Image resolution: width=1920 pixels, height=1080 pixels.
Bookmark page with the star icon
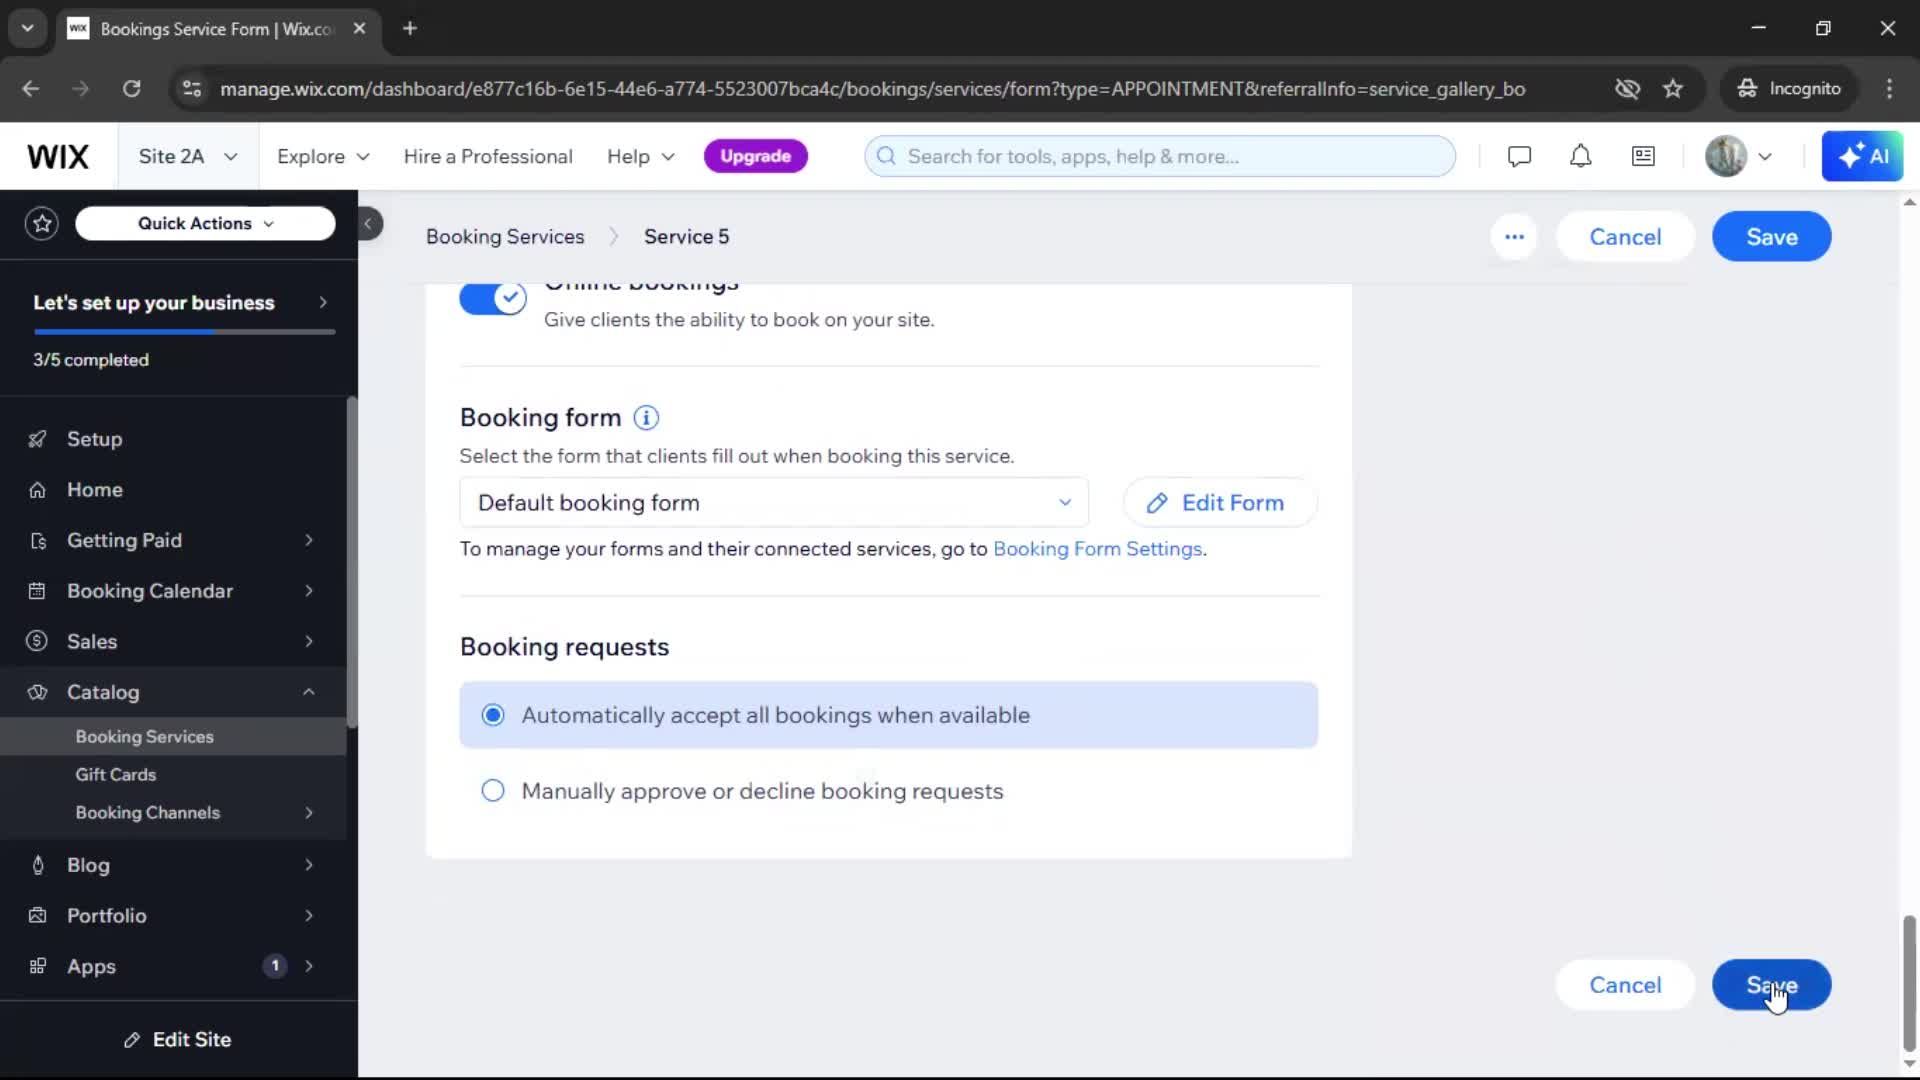(1673, 89)
